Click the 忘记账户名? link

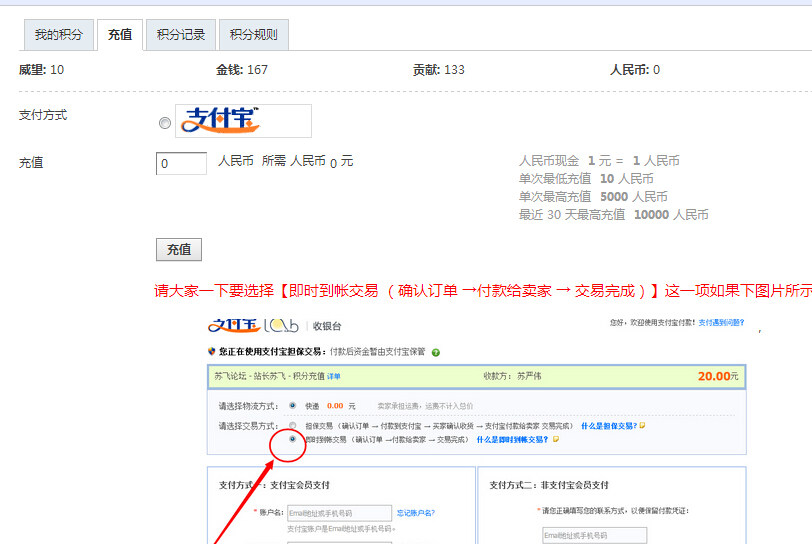(x=416, y=513)
